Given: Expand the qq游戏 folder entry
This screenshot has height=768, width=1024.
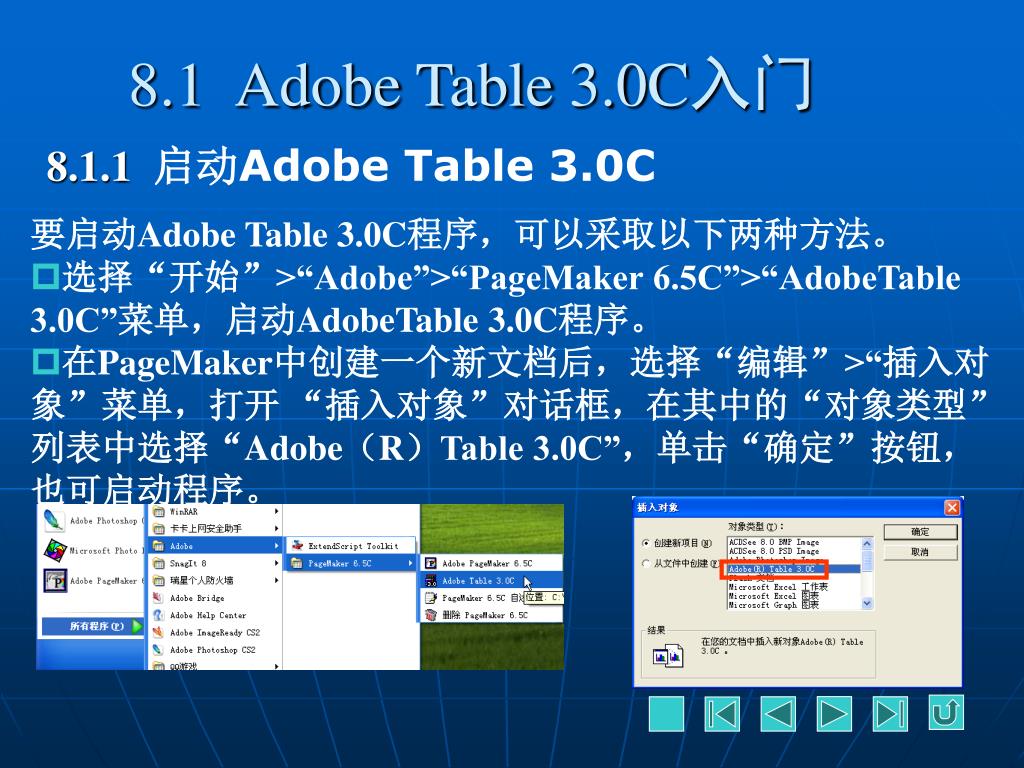Looking at the screenshot, I should pos(216,665).
